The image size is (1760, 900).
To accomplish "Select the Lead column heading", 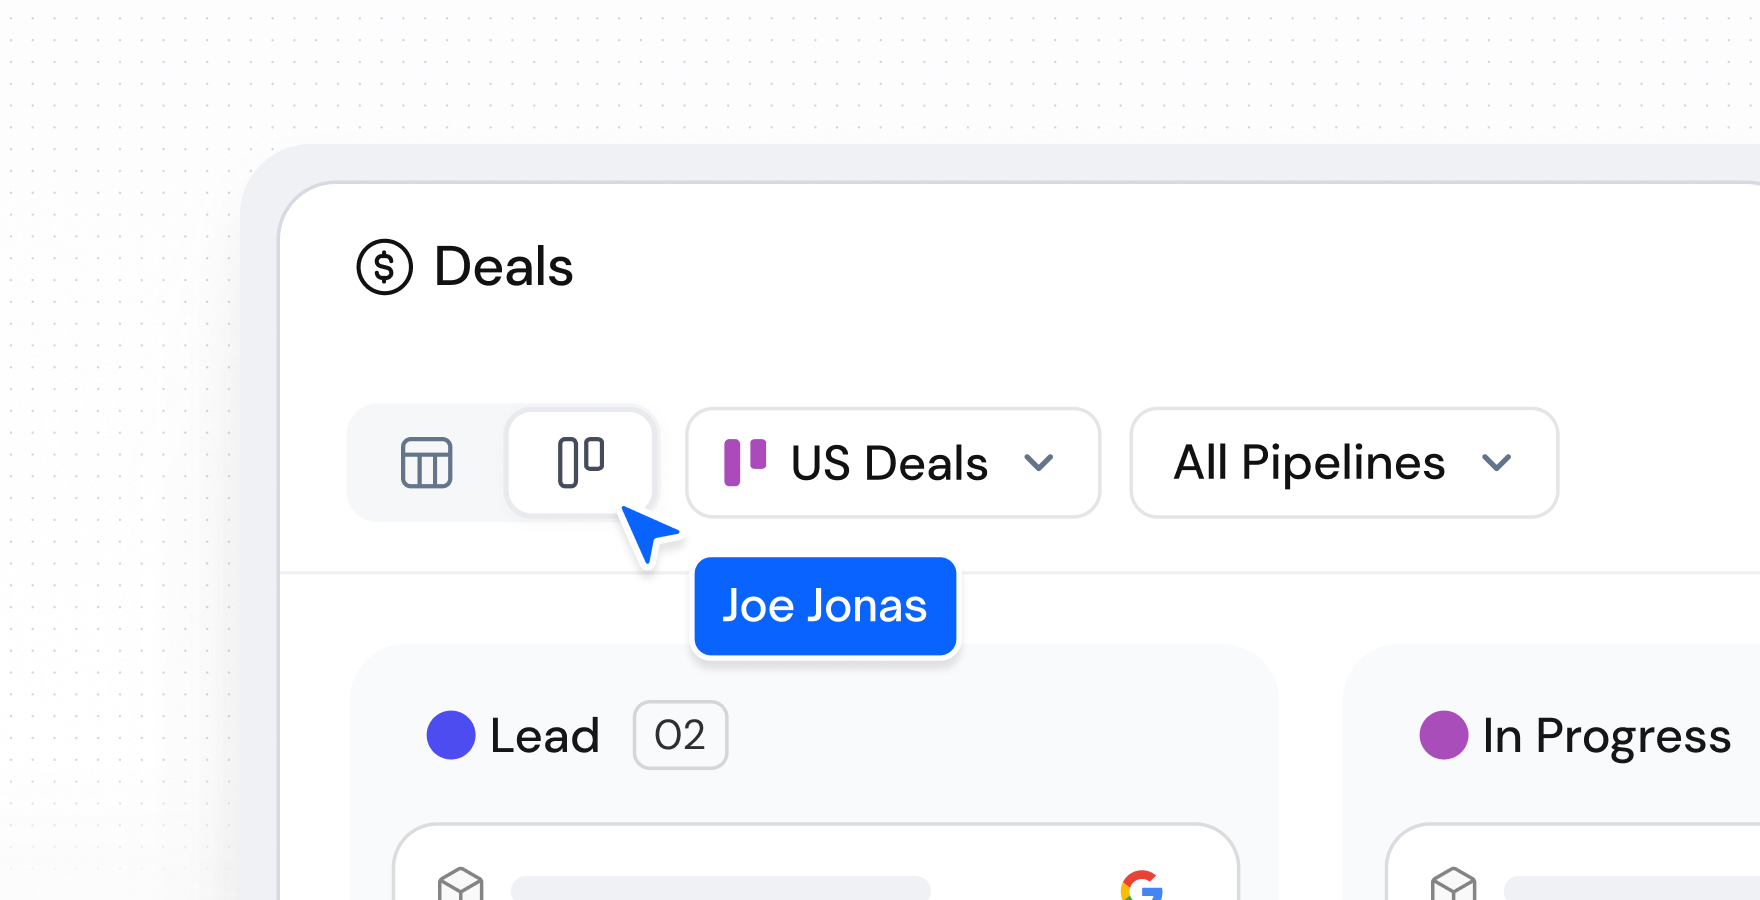I will (x=544, y=736).
